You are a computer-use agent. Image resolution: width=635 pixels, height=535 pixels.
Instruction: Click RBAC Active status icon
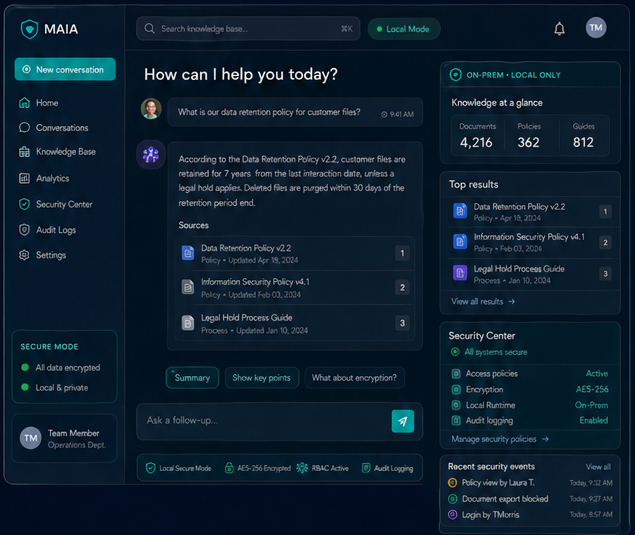[x=302, y=468]
